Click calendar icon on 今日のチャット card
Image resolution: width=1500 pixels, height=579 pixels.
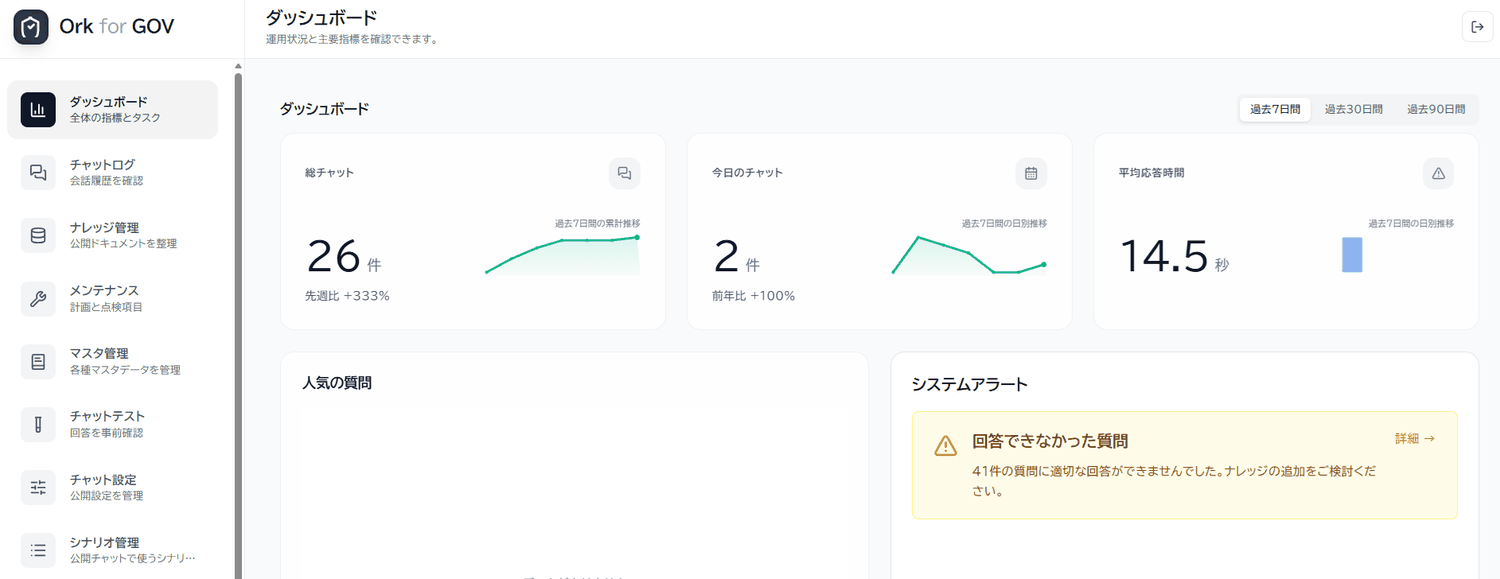(x=1031, y=173)
